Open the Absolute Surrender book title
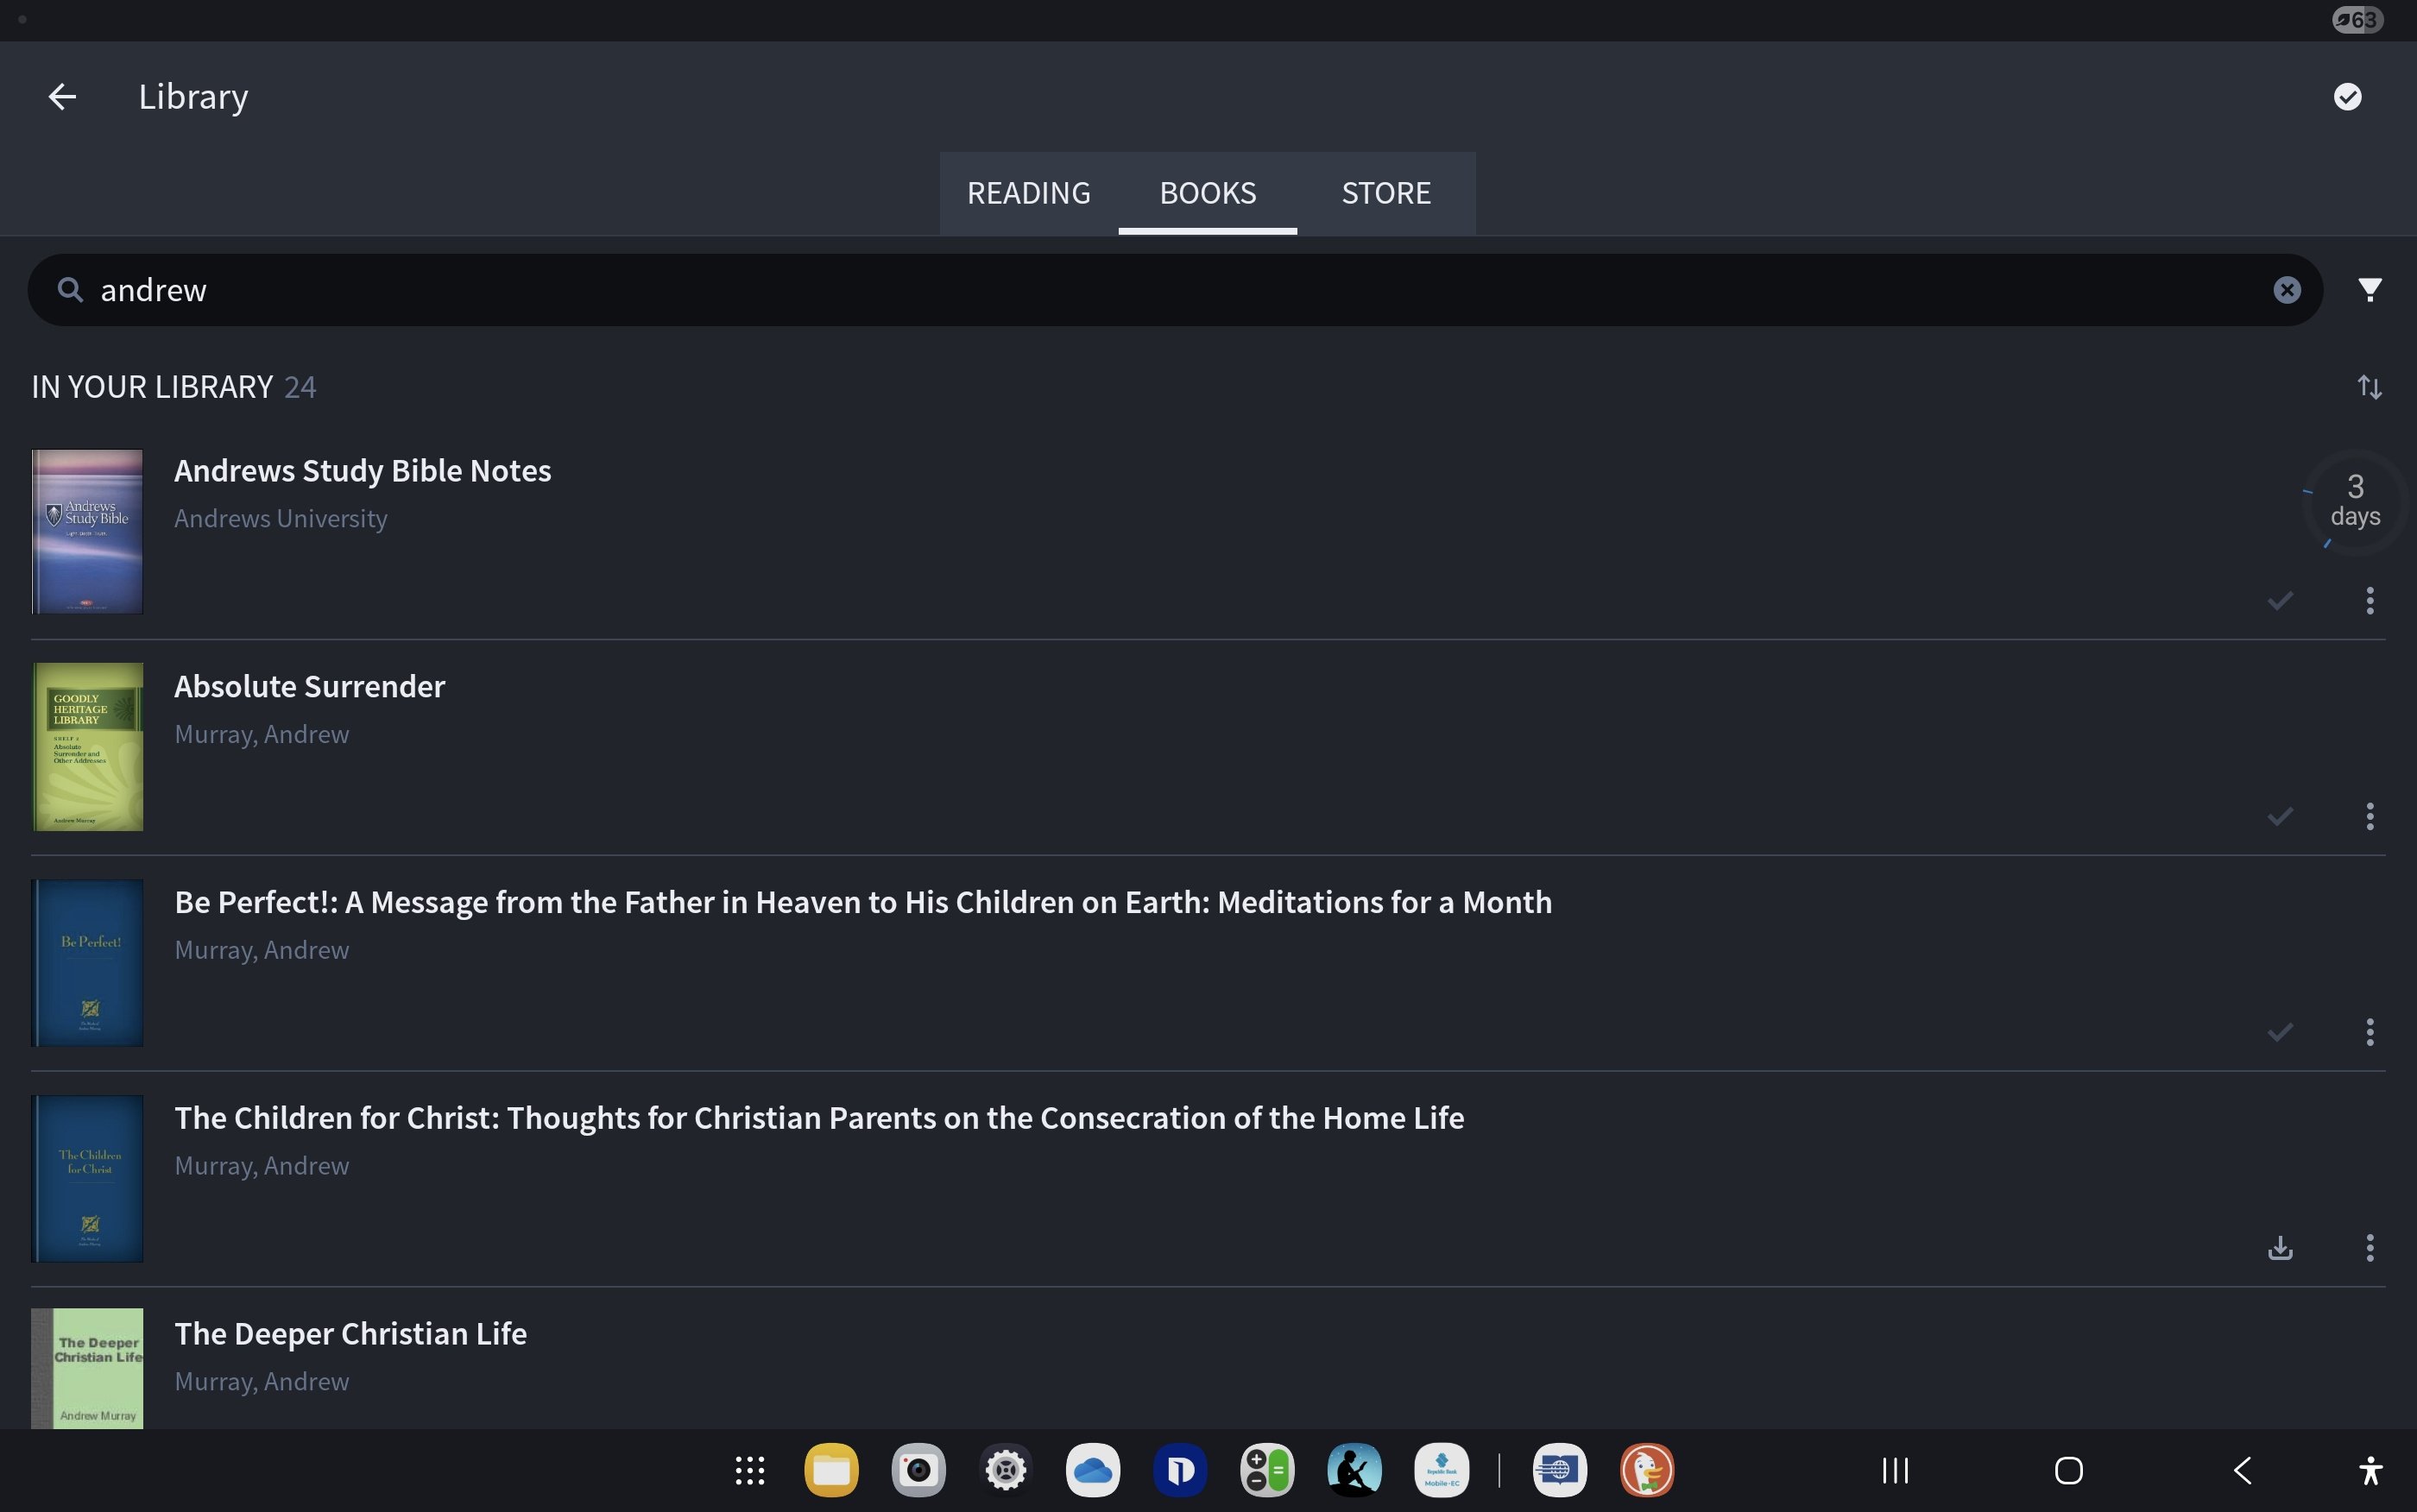 point(310,686)
